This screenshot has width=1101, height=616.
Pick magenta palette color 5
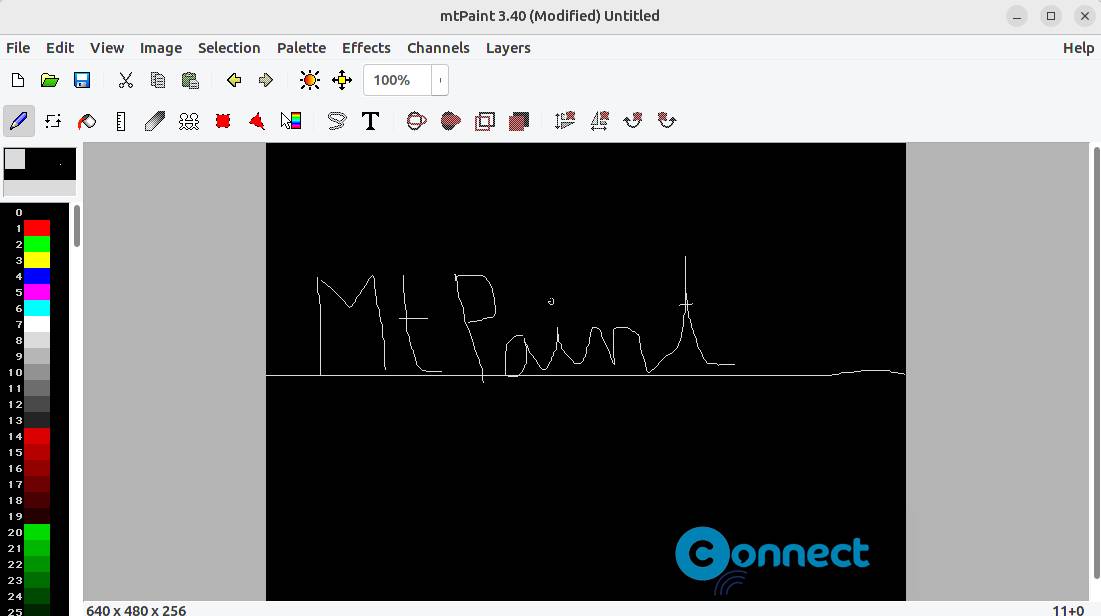point(37,292)
